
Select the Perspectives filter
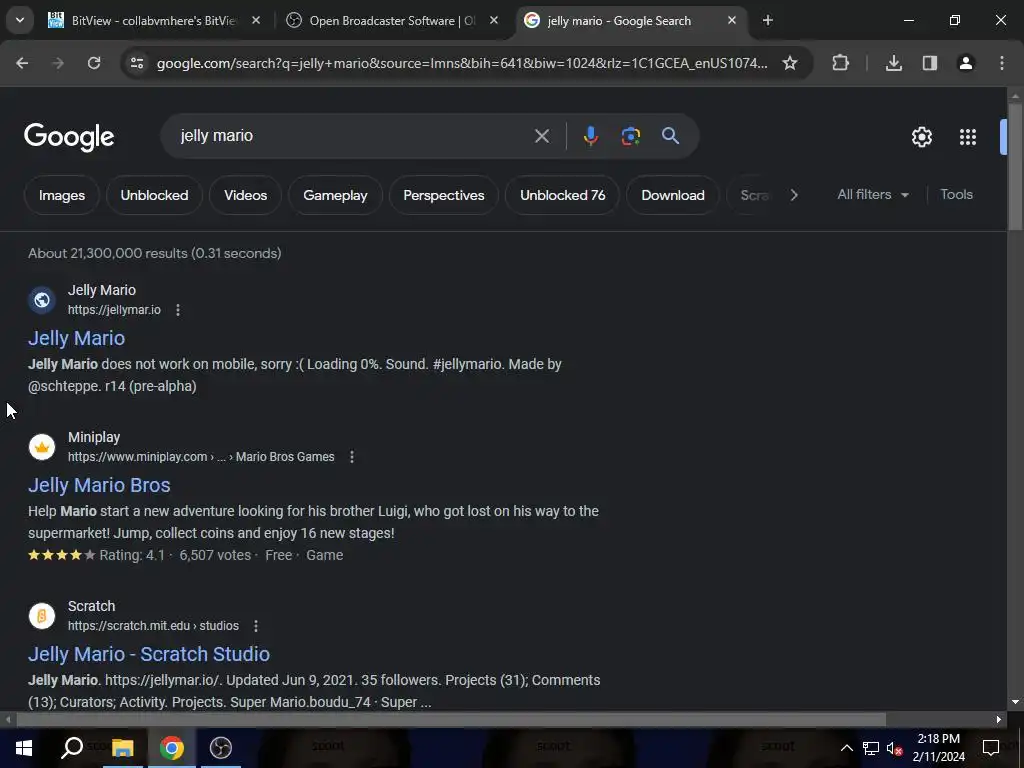[x=444, y=195]
